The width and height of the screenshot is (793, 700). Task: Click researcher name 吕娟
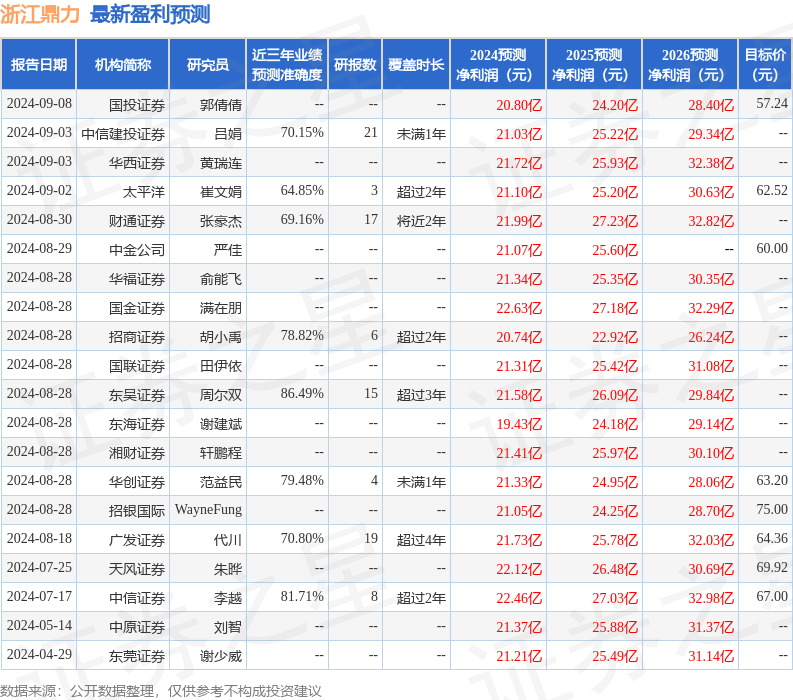tap(228, 134)
